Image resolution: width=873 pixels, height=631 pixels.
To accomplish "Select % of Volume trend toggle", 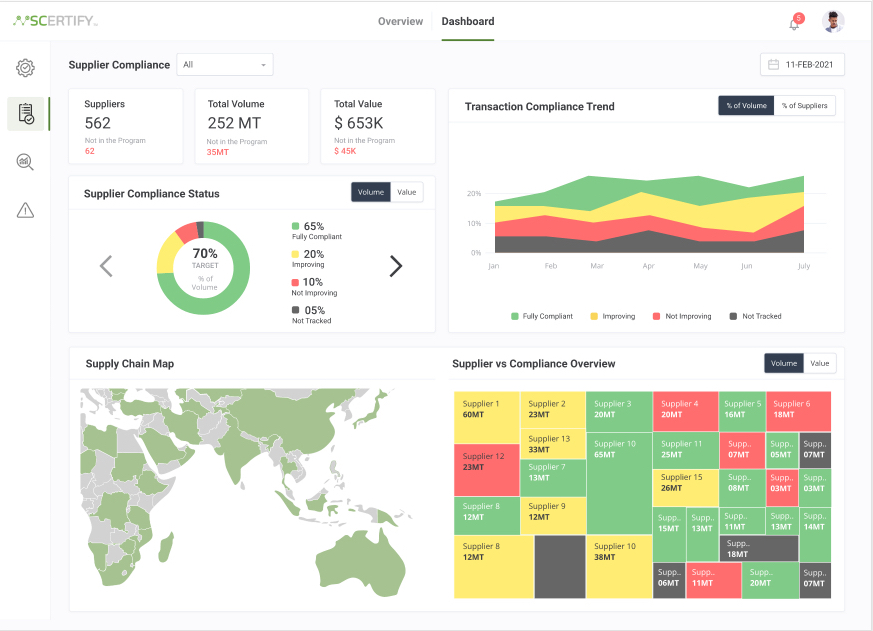I will tap(746, 105).
